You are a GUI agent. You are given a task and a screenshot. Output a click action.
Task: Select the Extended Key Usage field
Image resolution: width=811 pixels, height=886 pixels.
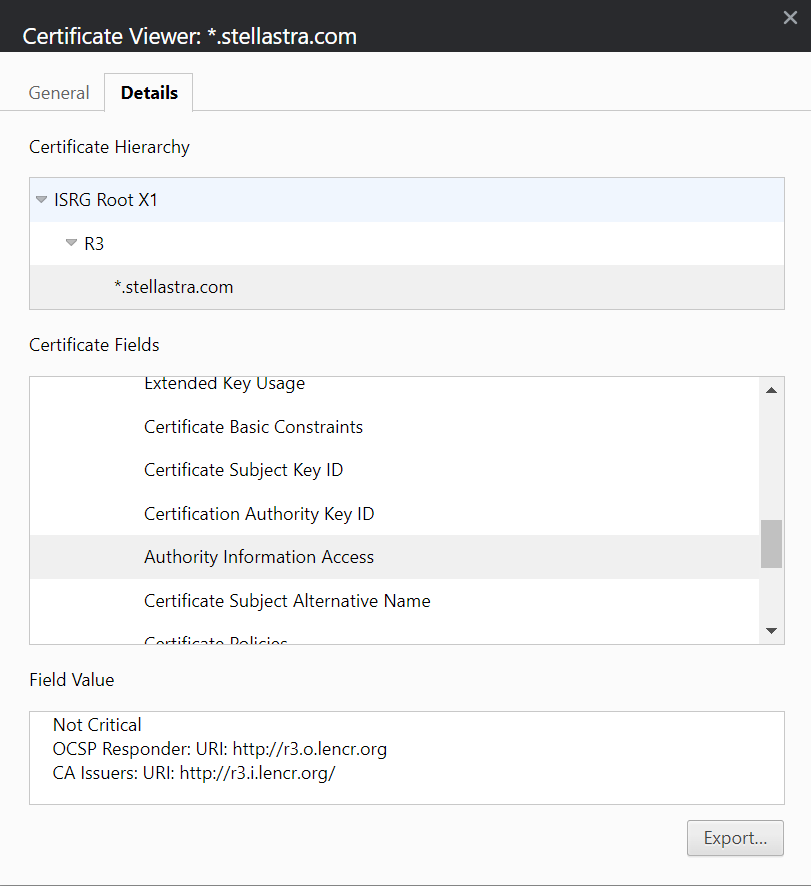coord(394,384)
